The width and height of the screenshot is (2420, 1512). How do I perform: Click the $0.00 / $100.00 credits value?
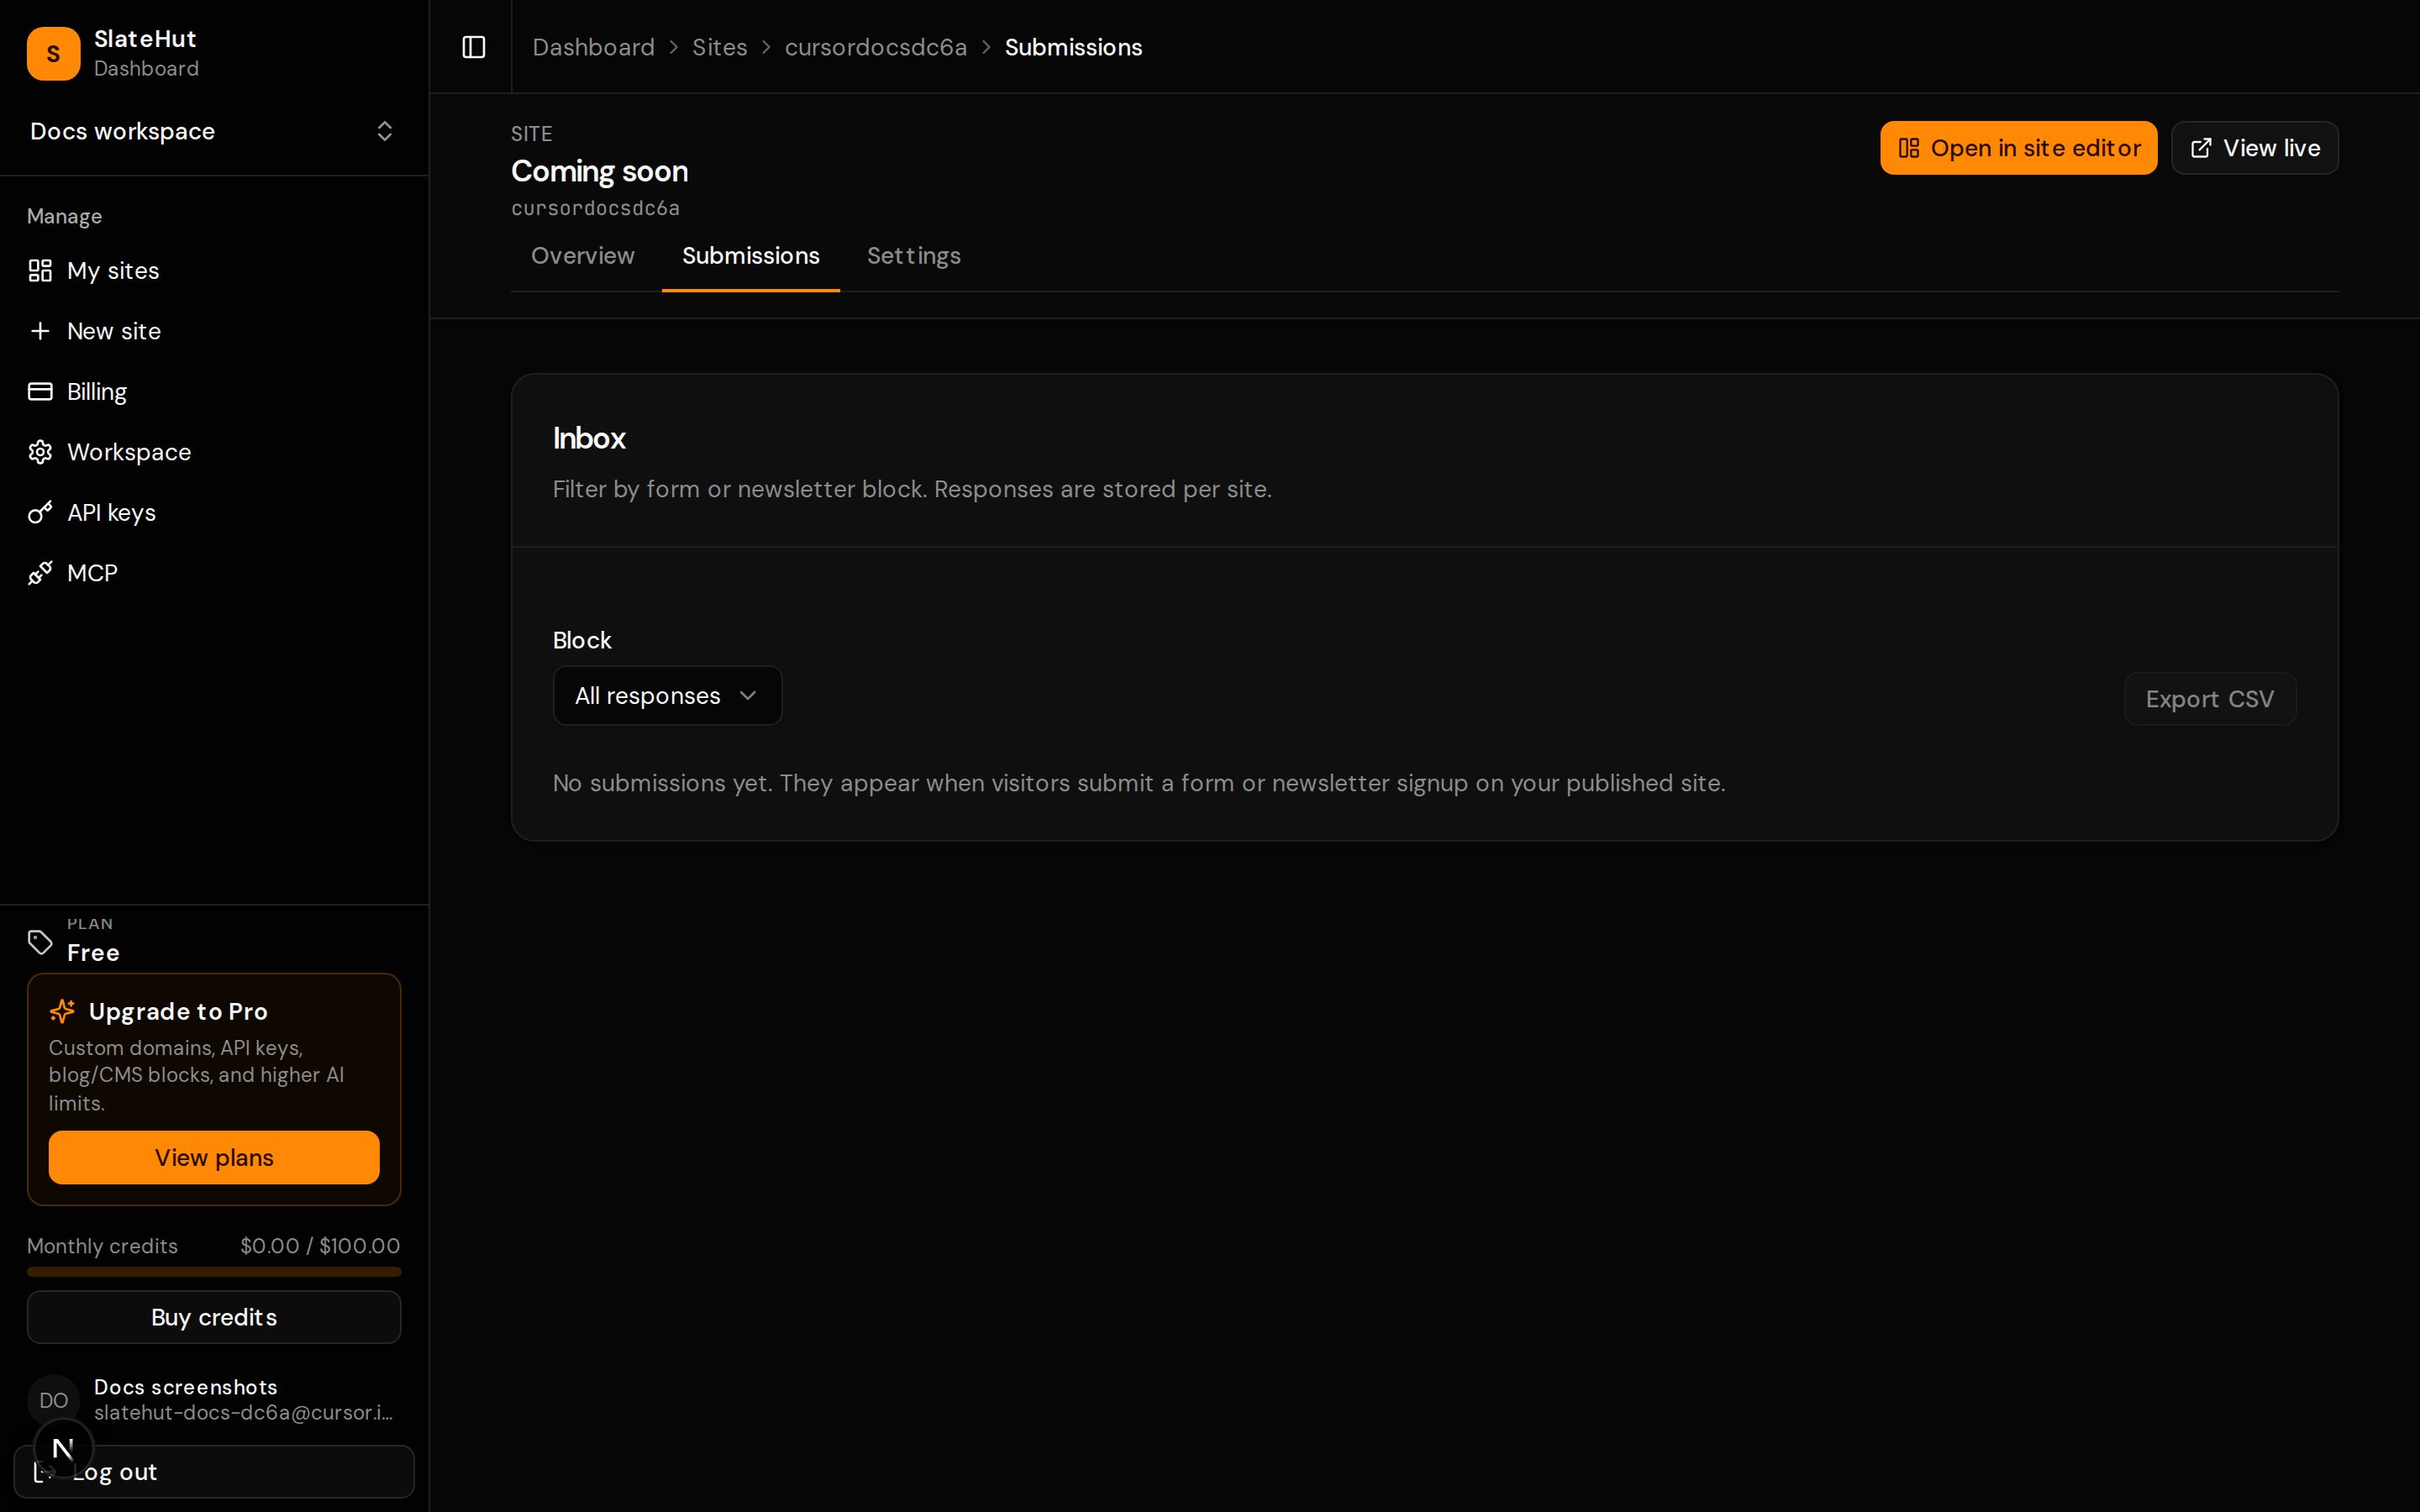click(320, 1246)
